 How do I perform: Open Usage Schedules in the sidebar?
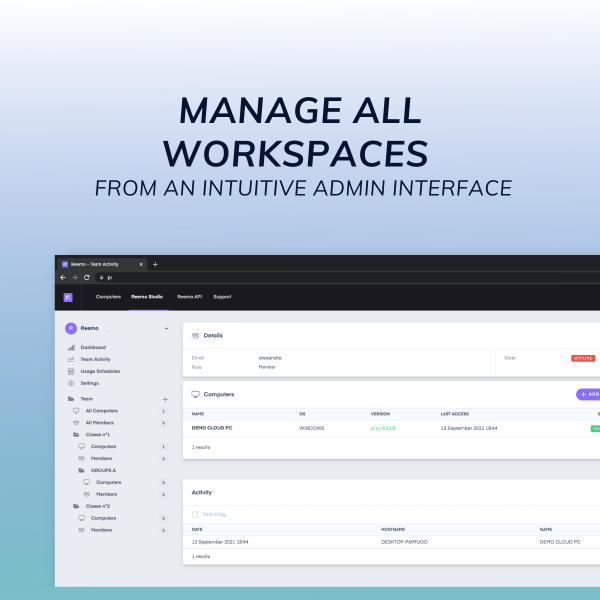pyautogui.click(x=100, y=371)
